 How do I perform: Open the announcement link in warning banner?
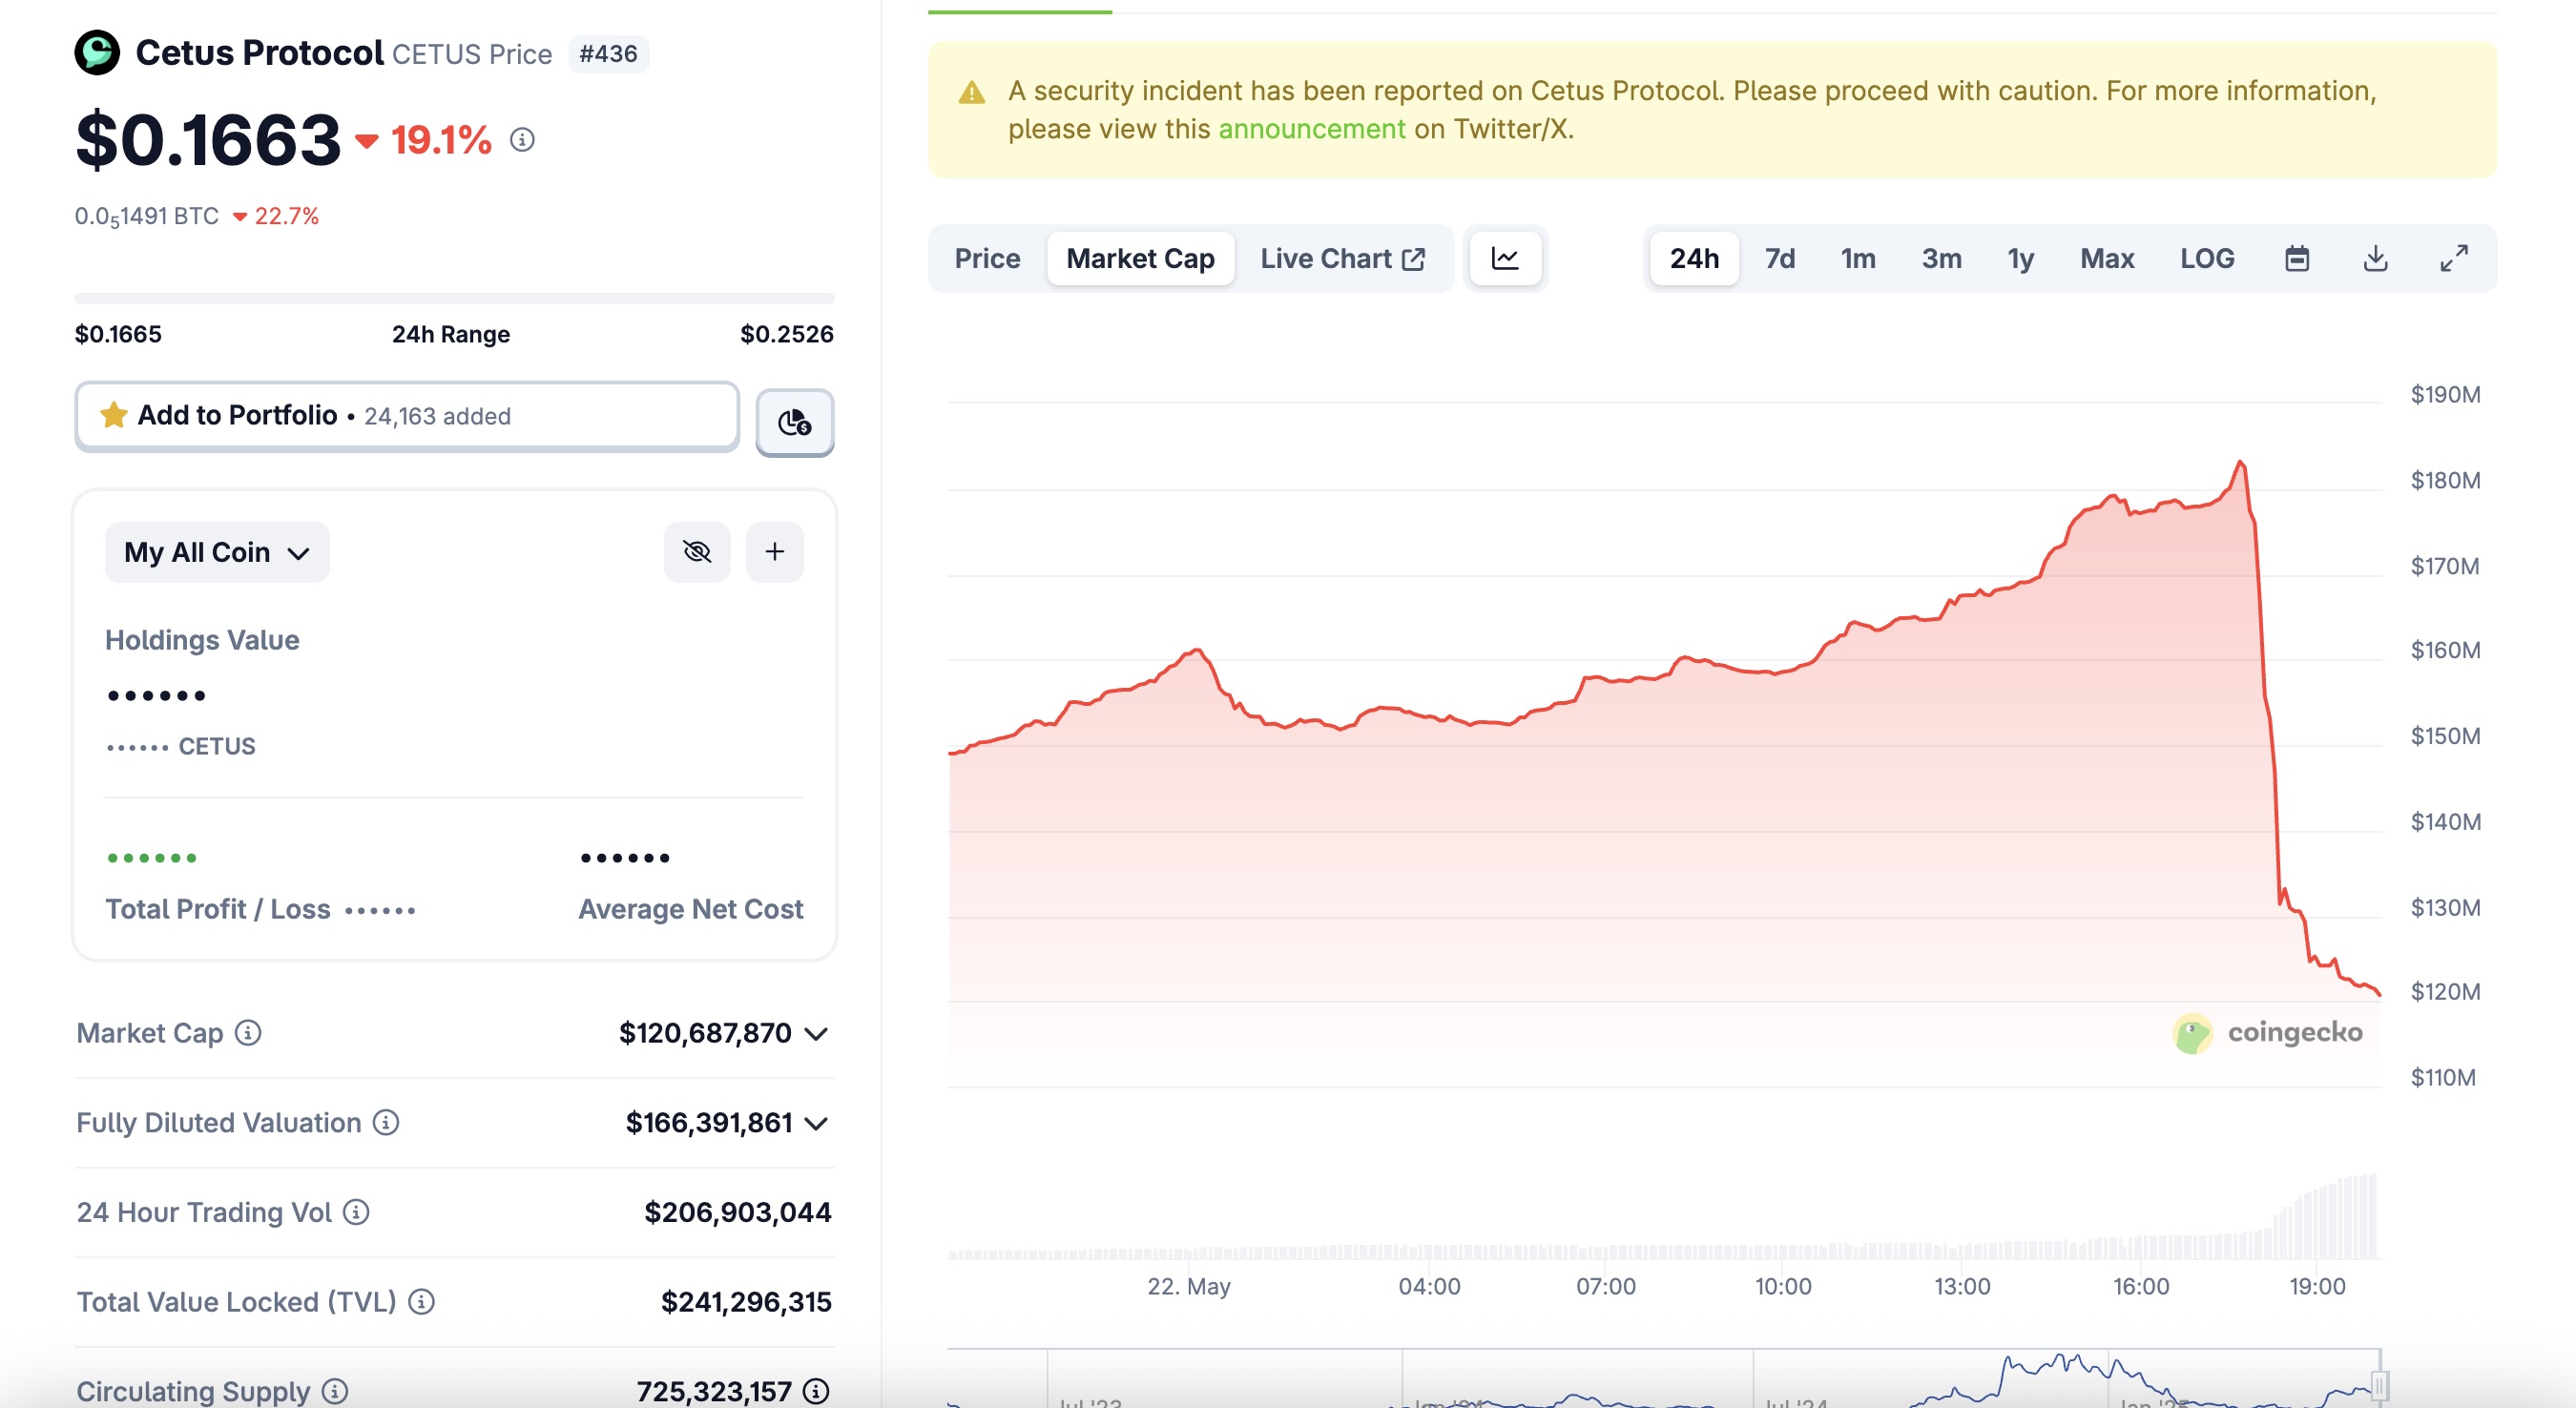[1311, 129]
